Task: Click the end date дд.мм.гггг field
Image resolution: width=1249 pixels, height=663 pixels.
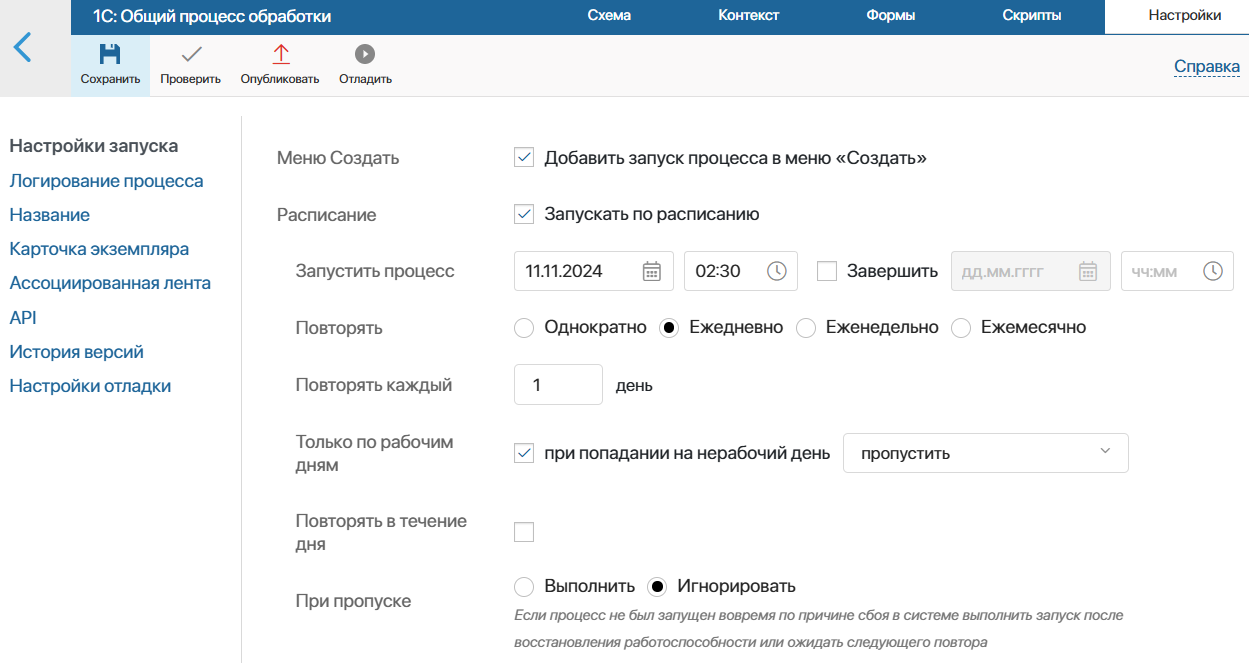Action: coord(1030,271)
